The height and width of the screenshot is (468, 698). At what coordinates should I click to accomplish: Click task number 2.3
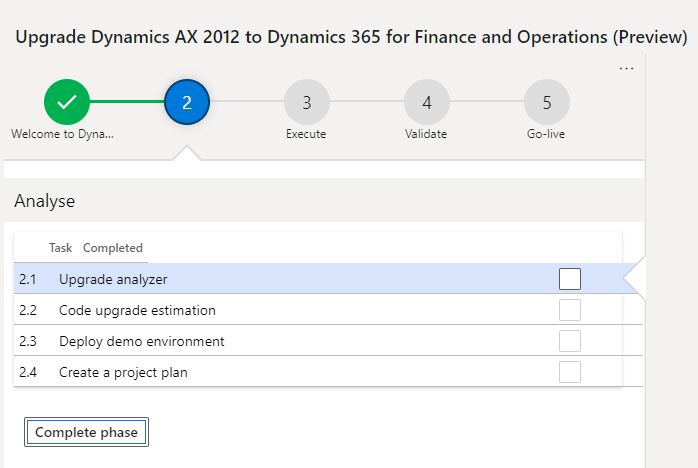pyautogui.click(x=28, y=341)
